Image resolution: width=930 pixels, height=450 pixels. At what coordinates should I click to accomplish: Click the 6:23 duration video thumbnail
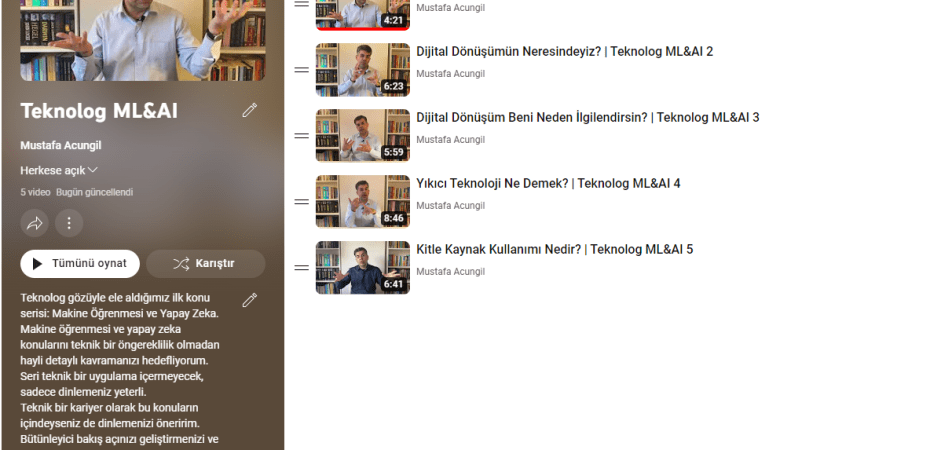pos(362,70)
